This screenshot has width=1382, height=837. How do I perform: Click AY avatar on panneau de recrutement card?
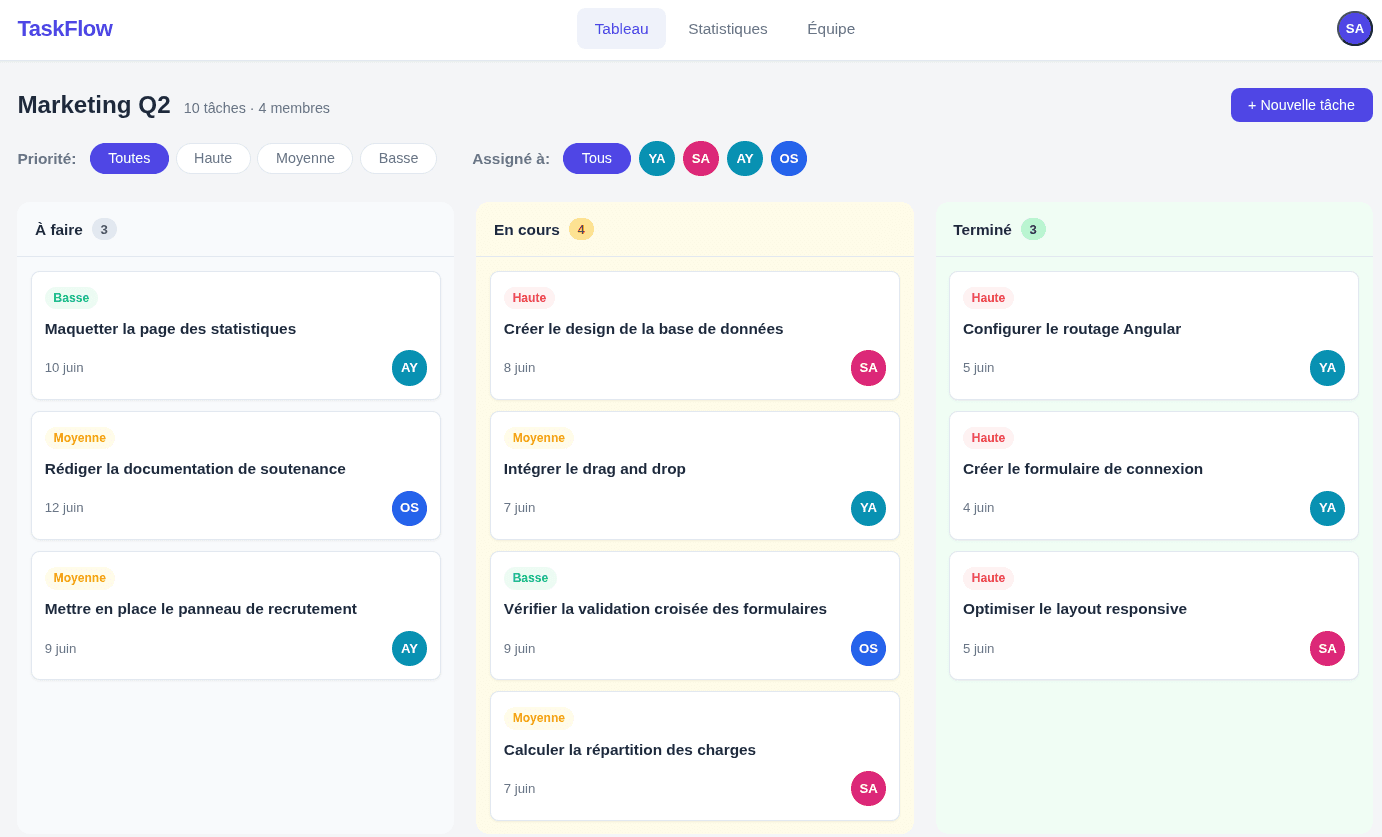coord(409,648)
